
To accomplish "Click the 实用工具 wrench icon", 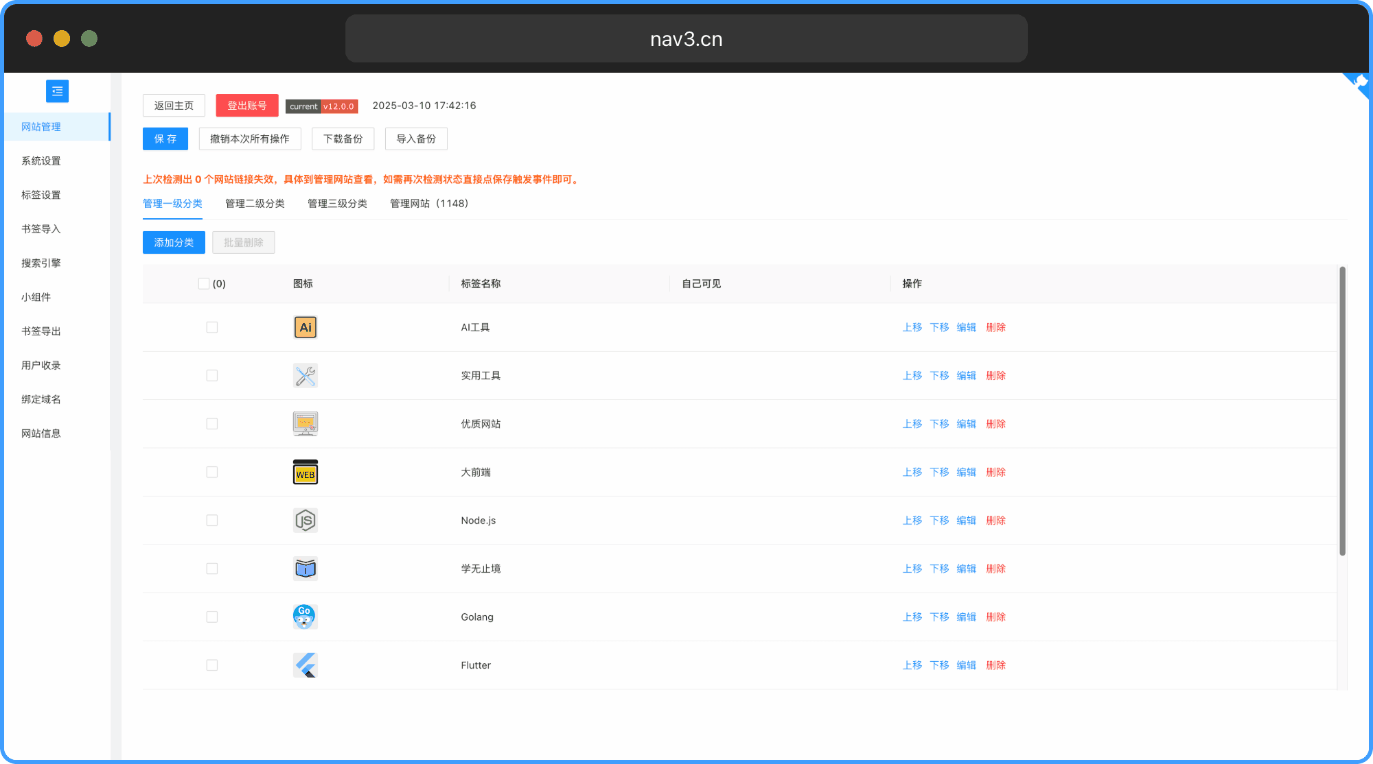I will (305, 376).
